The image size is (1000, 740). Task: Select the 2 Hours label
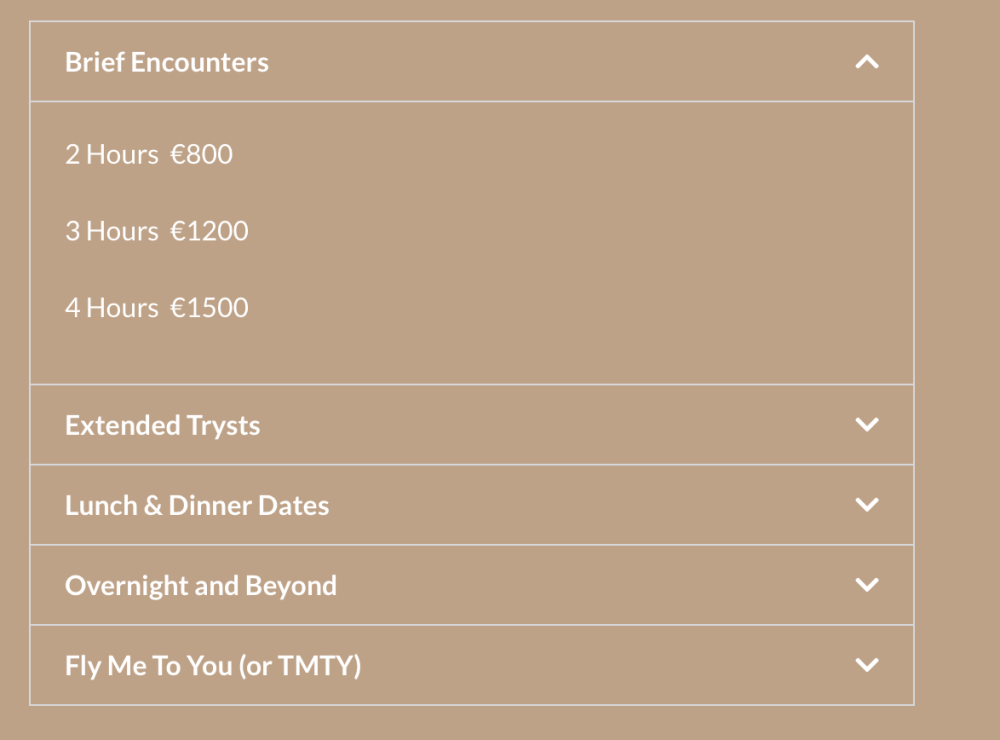tap(111, 155)
